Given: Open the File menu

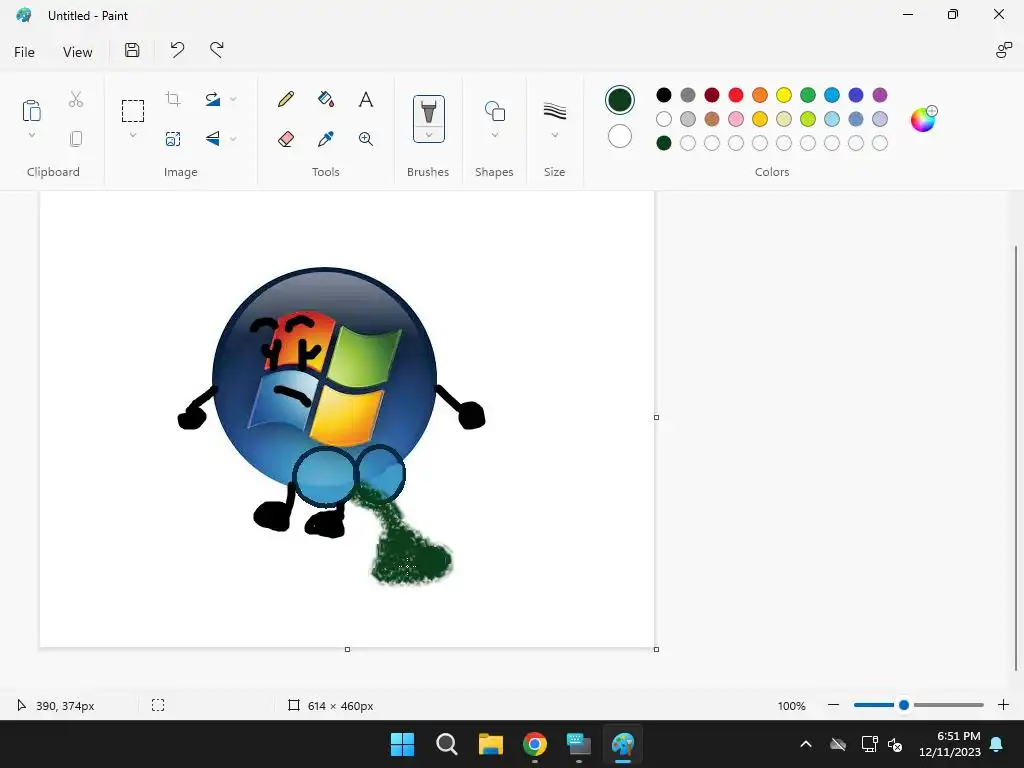Looking at the screenshot, I should point(24,52).
